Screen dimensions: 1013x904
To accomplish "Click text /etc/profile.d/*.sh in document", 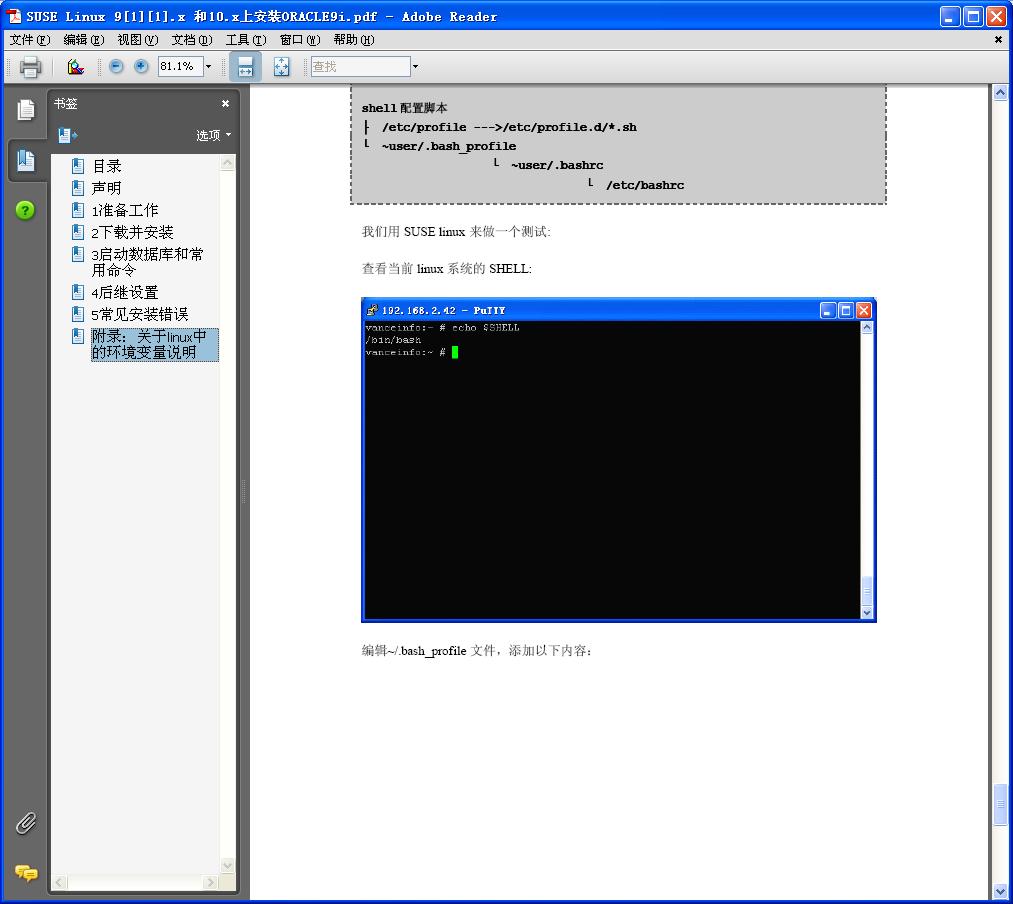I will tap(570, 127).
